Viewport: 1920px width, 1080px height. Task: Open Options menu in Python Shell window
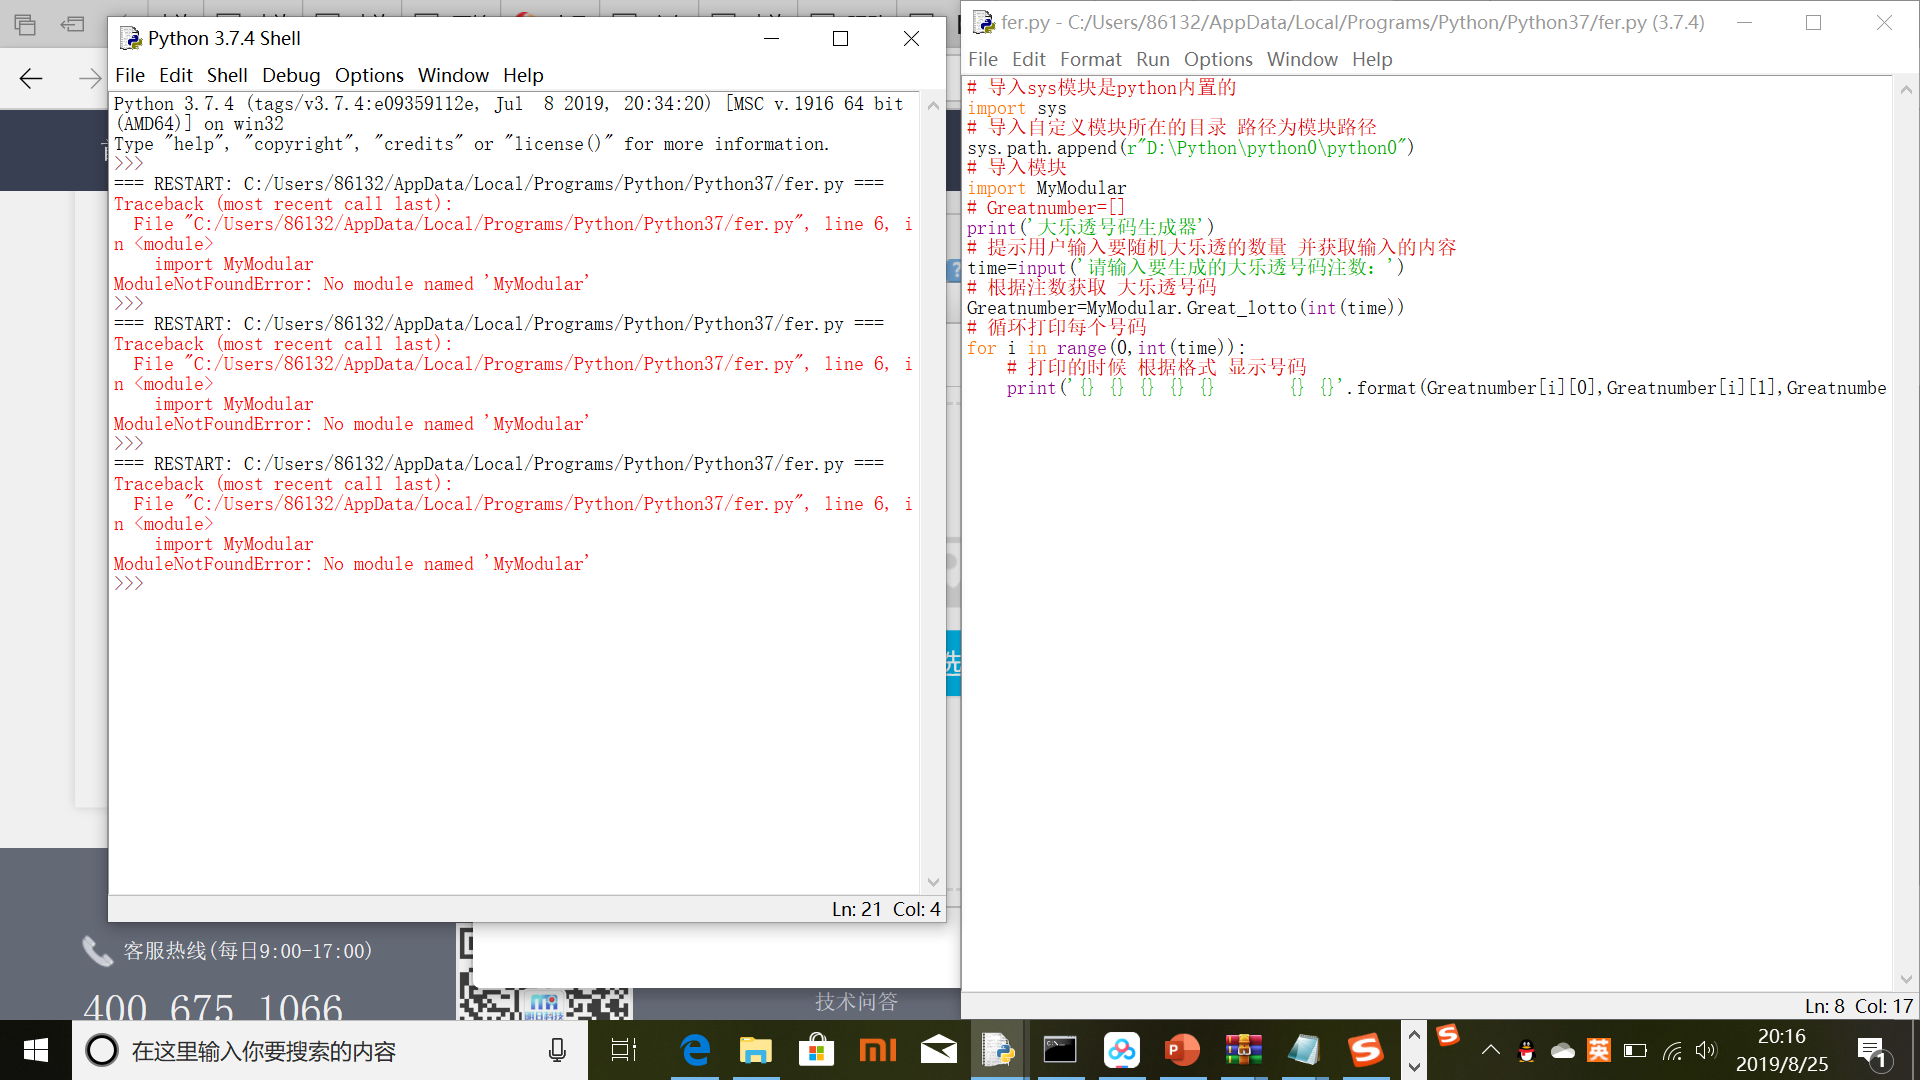(x=369, y=75)
